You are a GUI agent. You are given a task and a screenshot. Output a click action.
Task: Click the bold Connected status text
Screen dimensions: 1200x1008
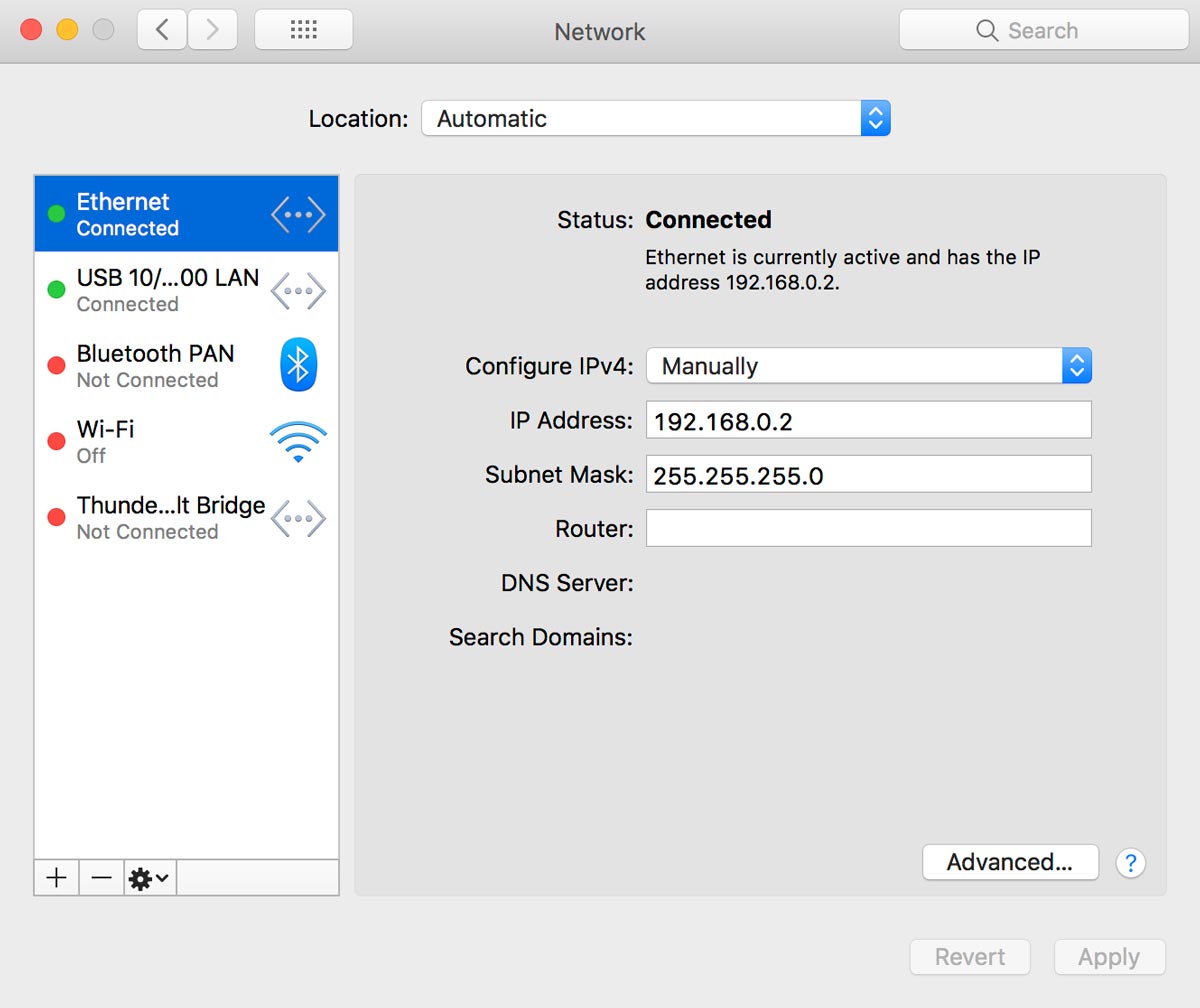[708, 219]
